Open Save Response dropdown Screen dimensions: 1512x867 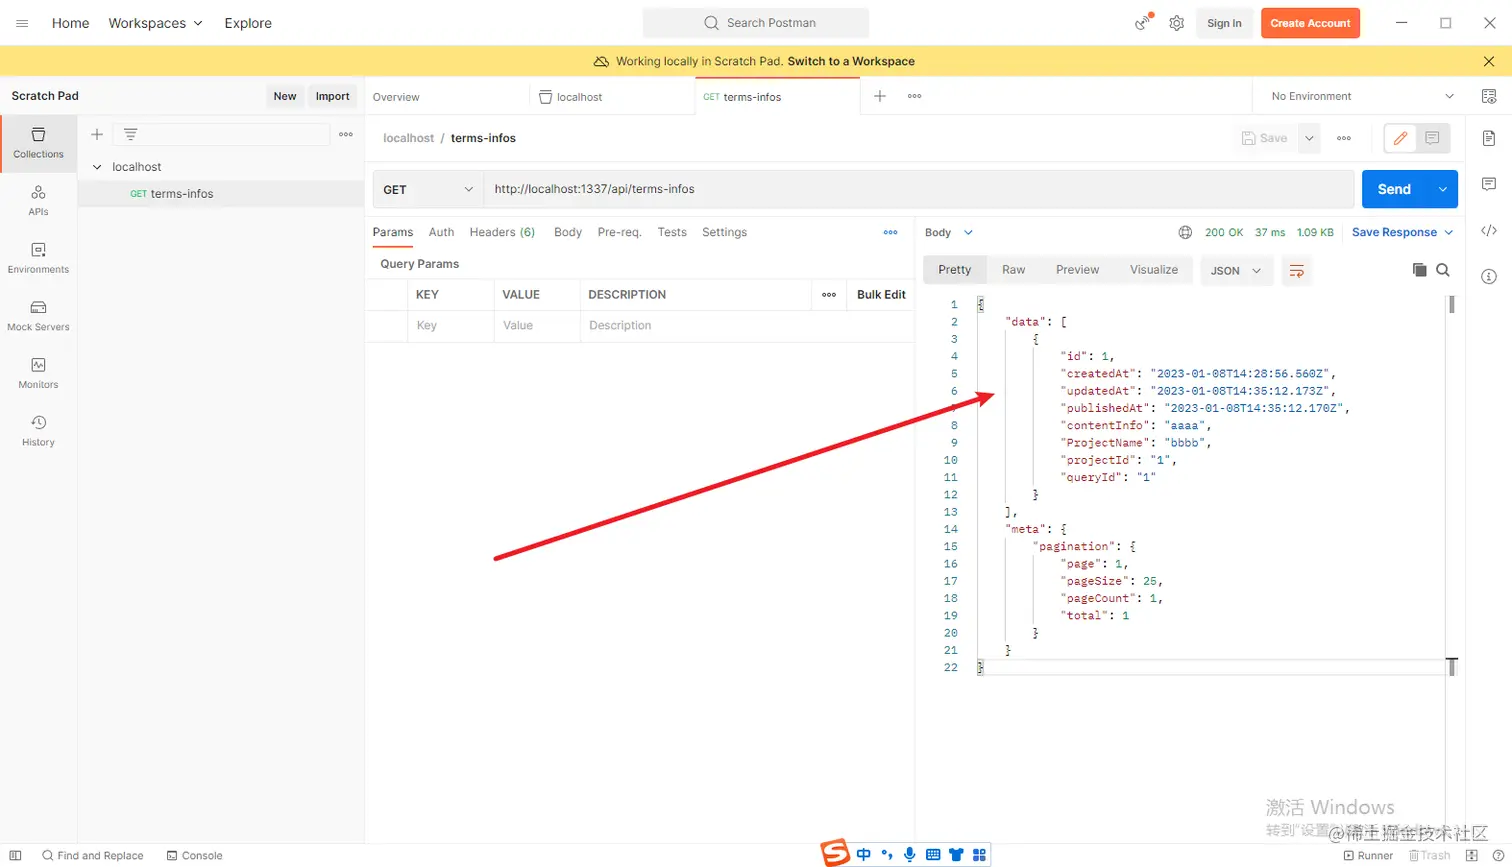[1402, 232]
